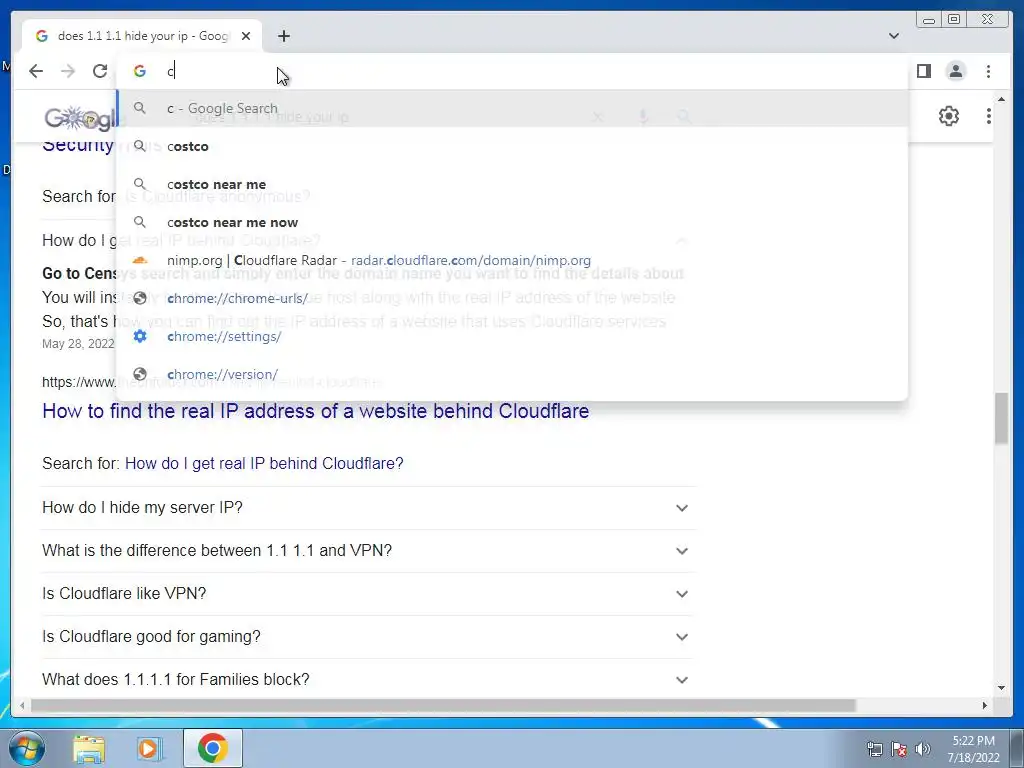The height and width of the screenshot is (768, 1024).
Task: Expand 'Is Cloudflare good for gaming?' question
Action: point(368,637)
